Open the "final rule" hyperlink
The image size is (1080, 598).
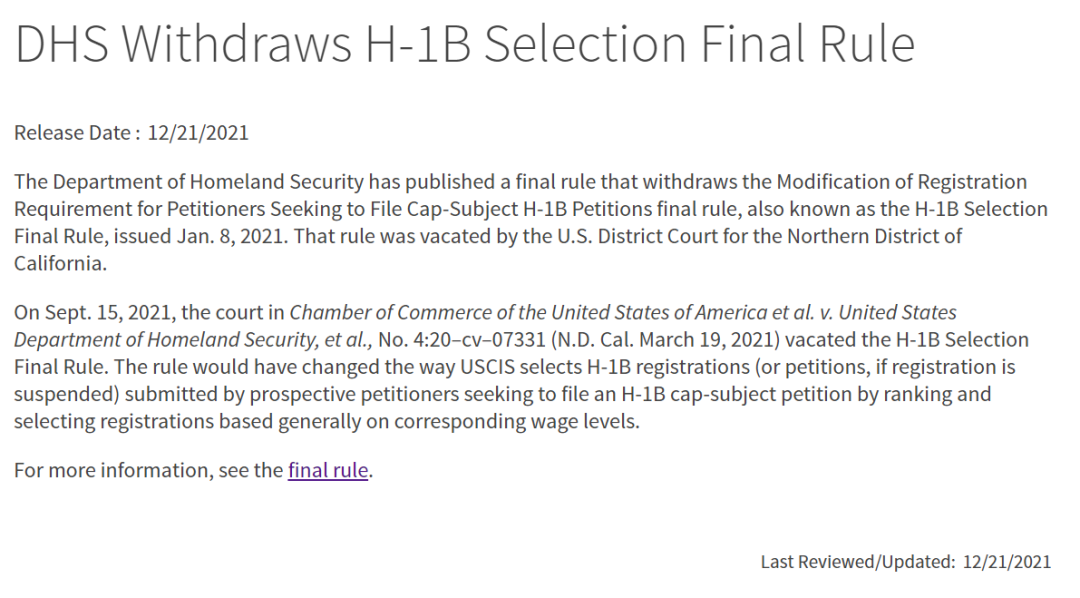(x=328, y=470)
